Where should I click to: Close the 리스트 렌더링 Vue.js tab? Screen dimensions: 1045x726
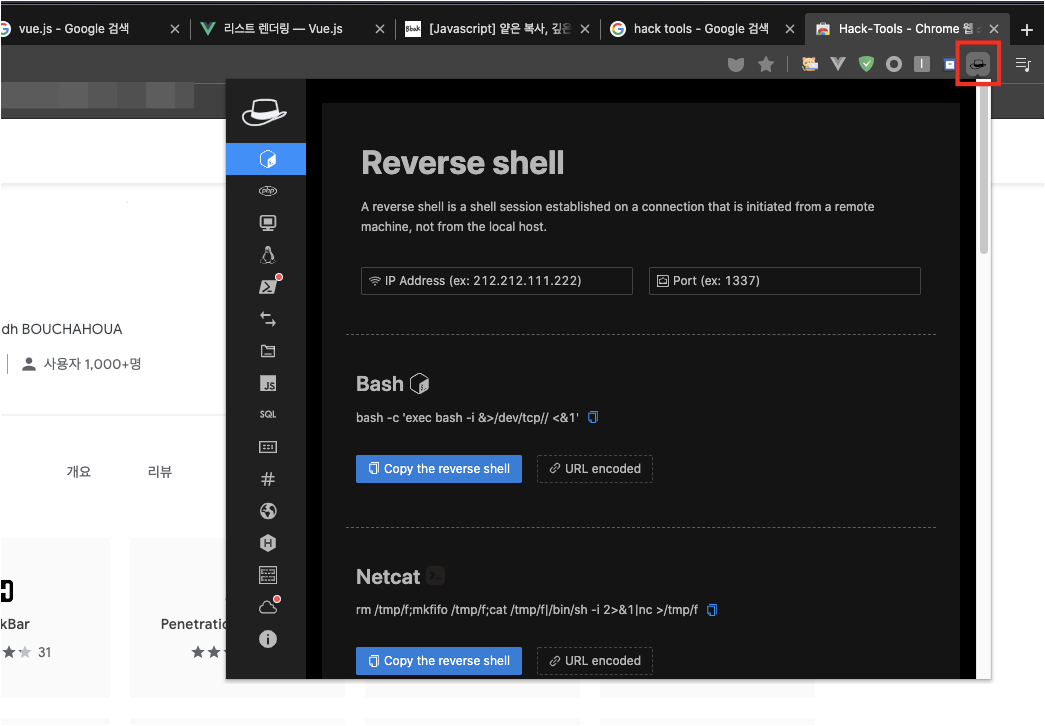click(x=380, y=29)
